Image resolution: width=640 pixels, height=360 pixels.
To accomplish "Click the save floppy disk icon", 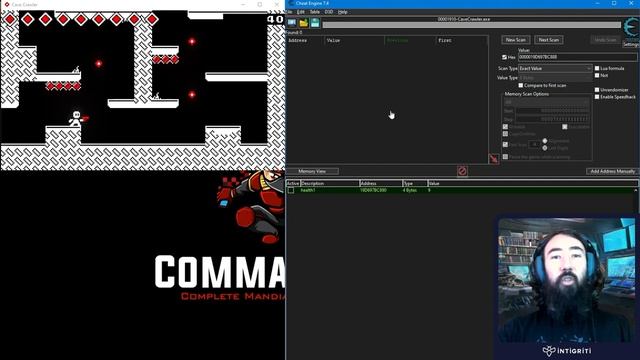I will [x=315, y=23].
